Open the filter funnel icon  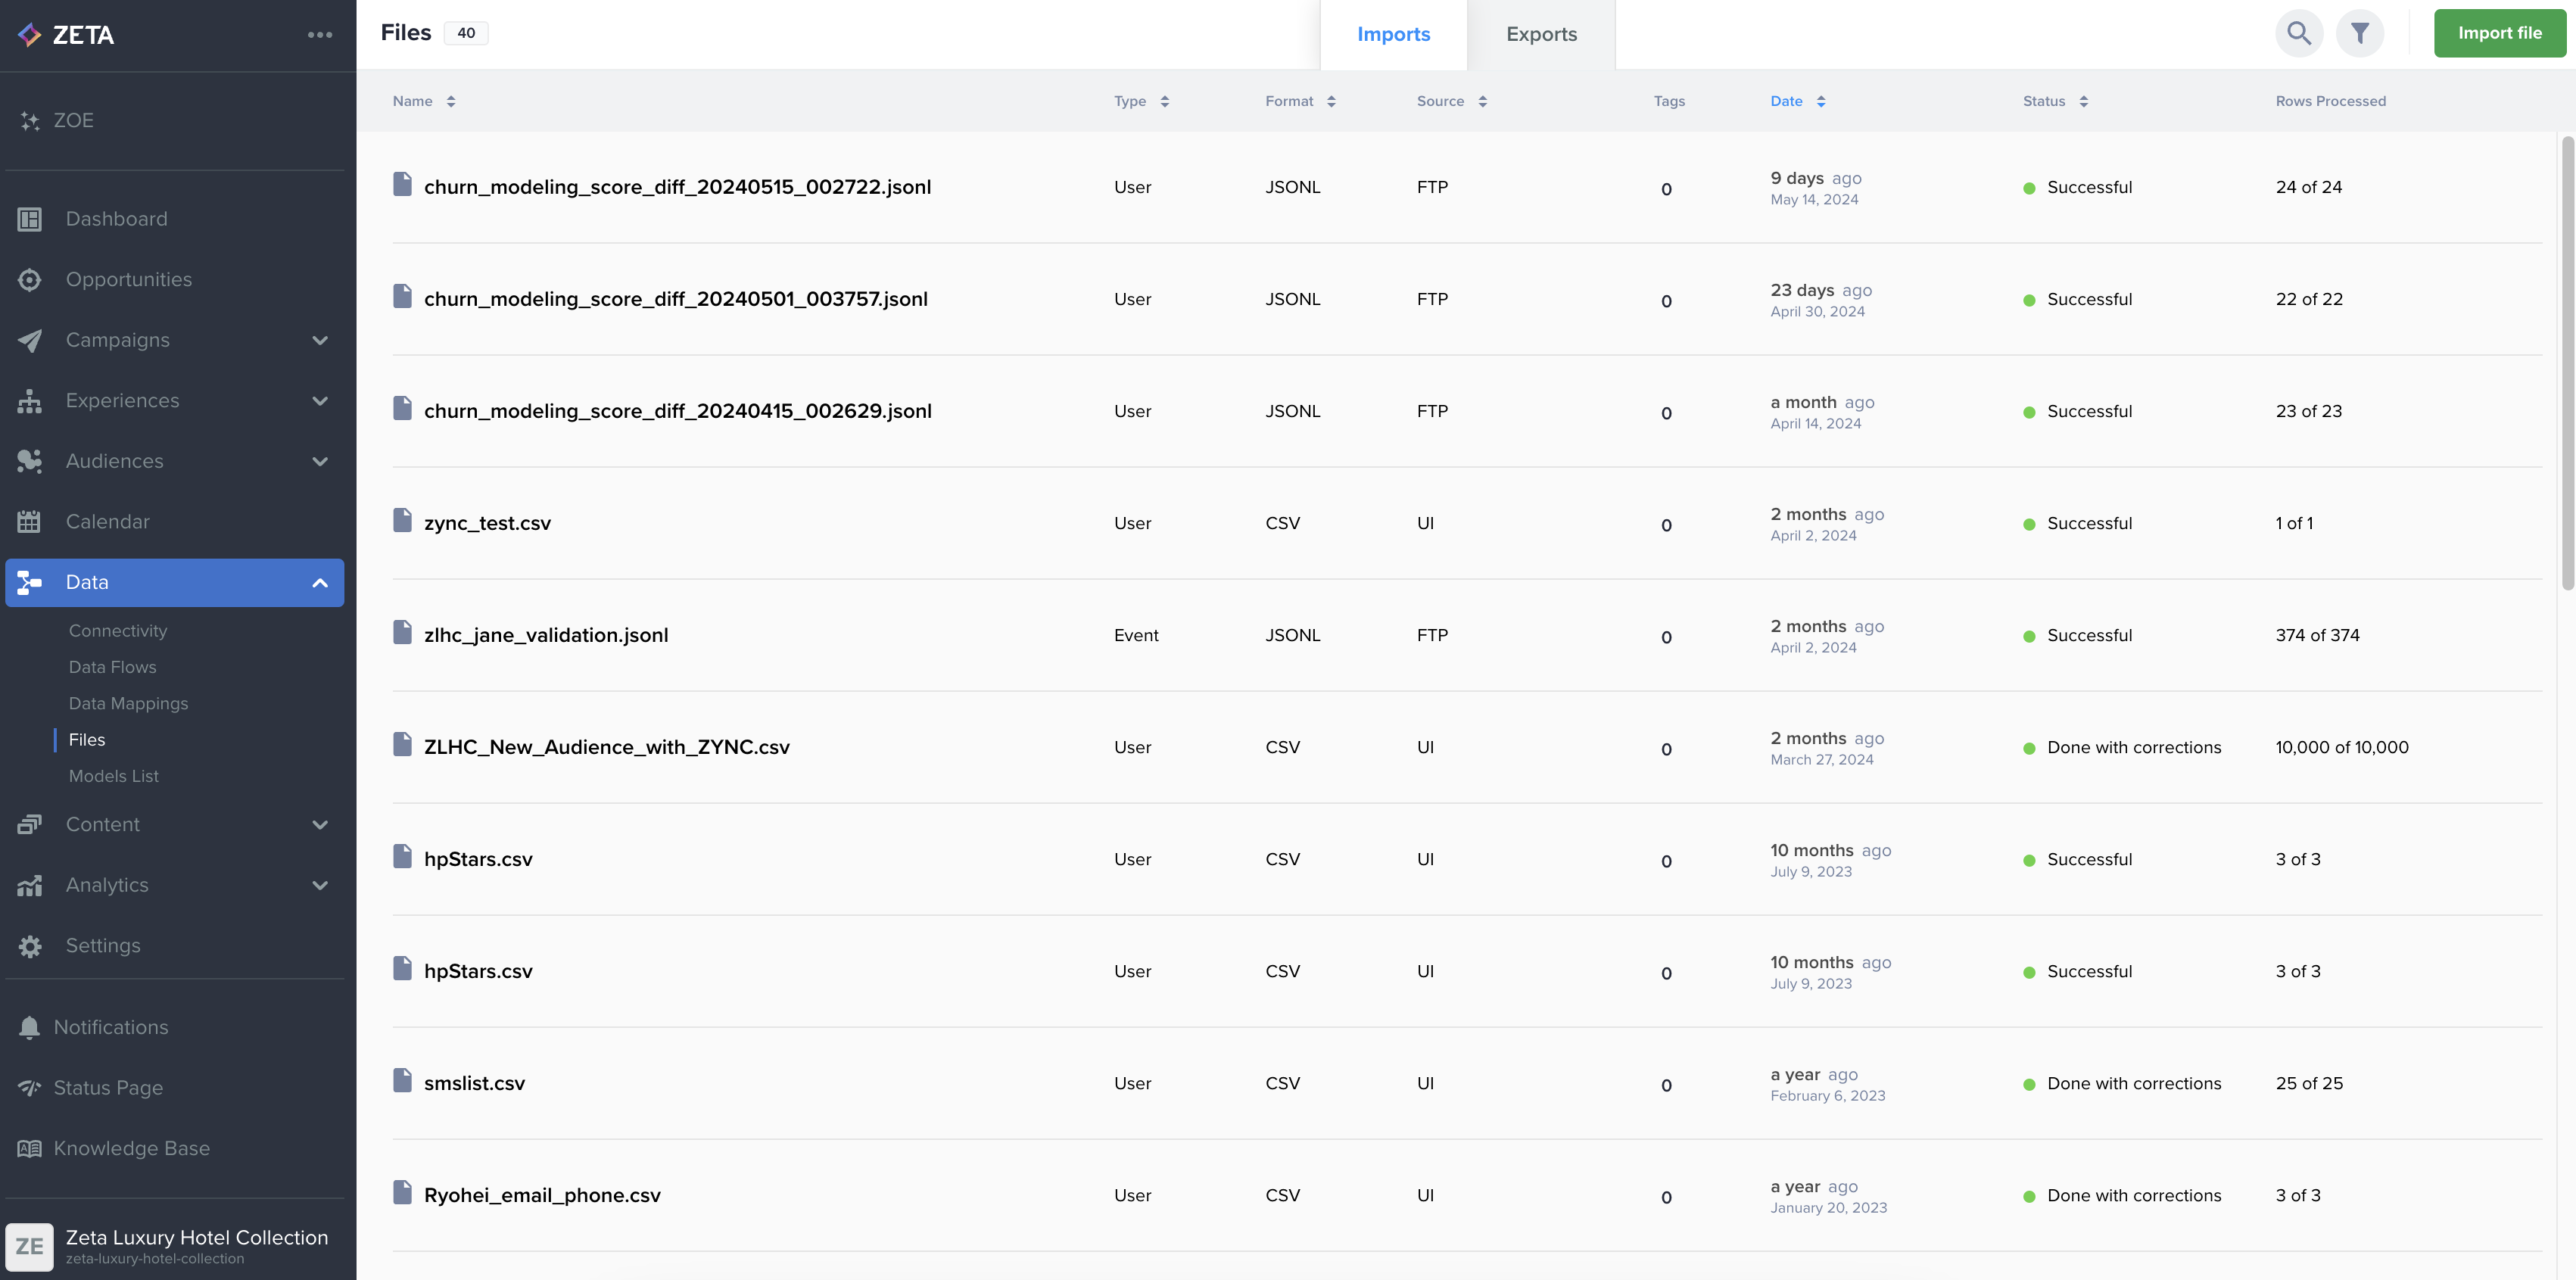coord(2359,34)
